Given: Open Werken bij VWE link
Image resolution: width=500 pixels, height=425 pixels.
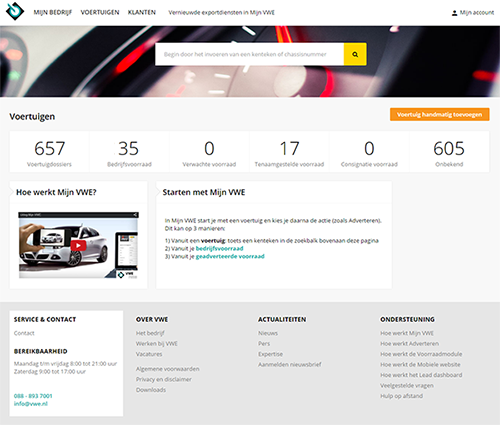Looking at the screenshot, I should point(157,343).
